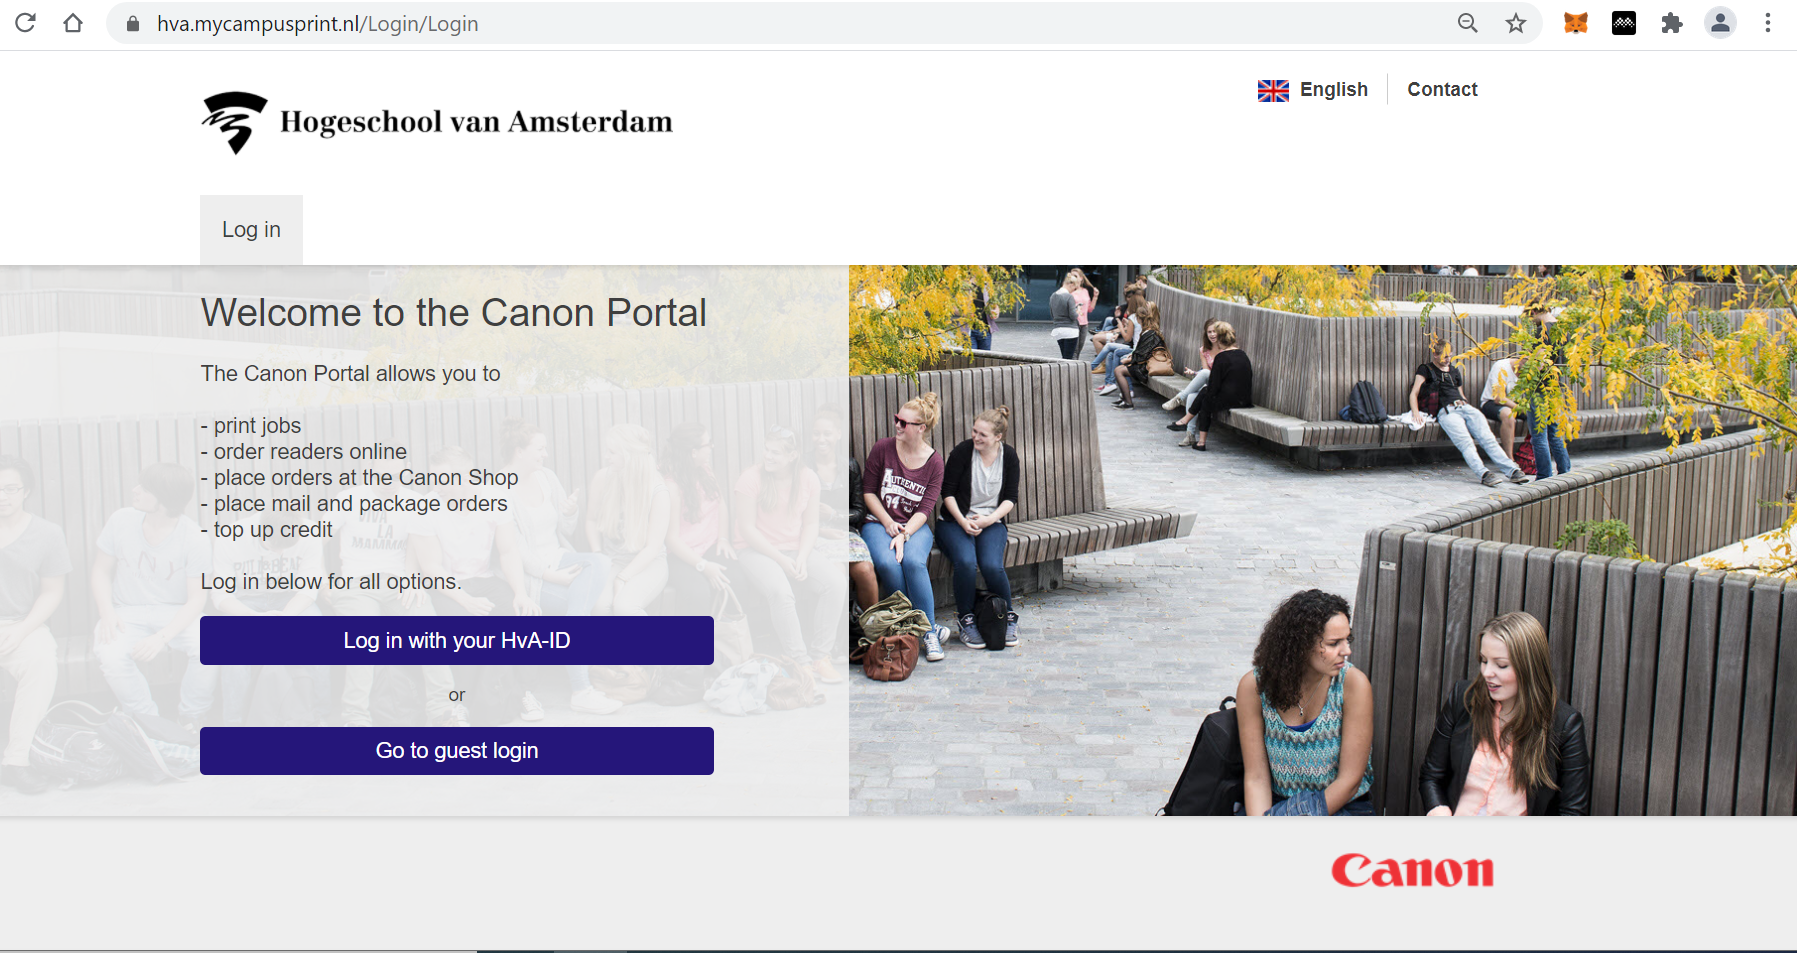Switch language via the English link
The height and width of the screenshot is (953, 1797).
coord(1333,89)
